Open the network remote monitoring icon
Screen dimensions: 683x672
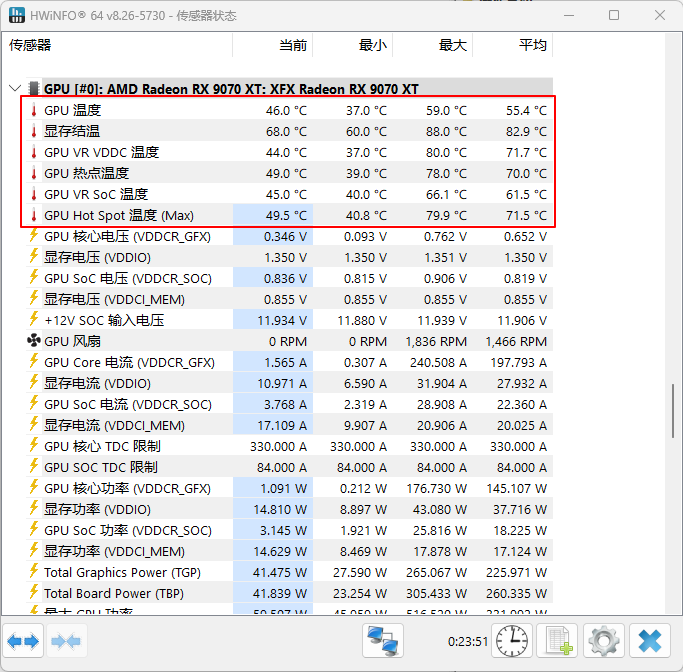383,641
